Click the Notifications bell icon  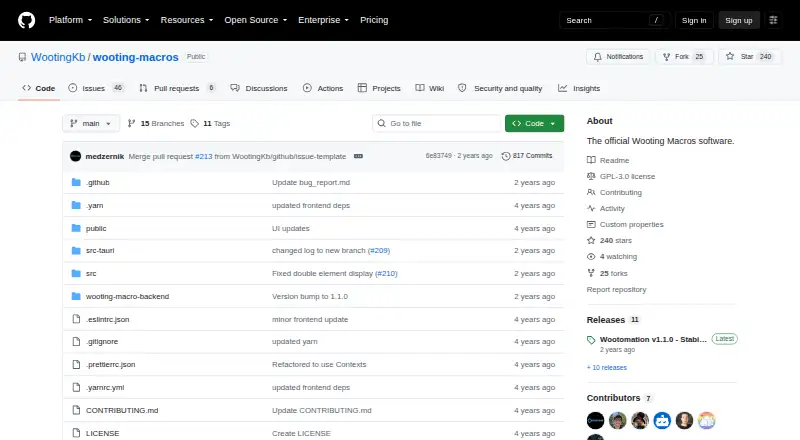597,57
